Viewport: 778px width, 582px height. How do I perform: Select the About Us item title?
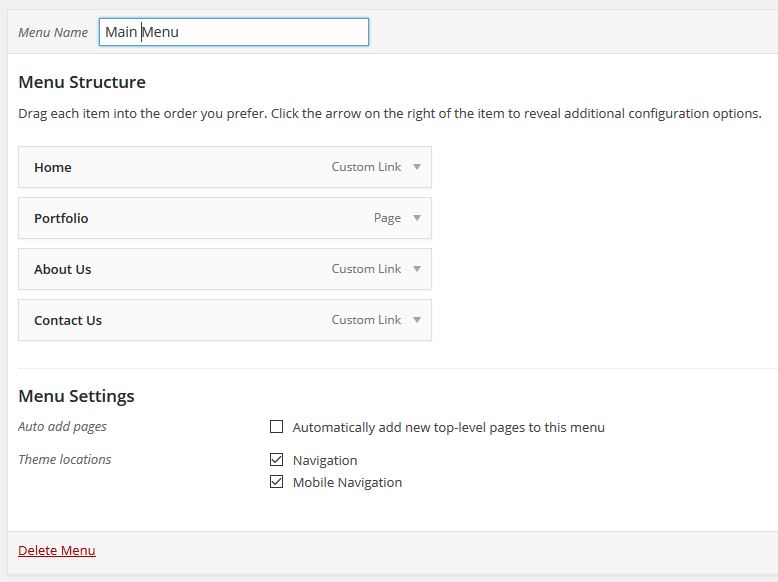(x=62, y=270)
